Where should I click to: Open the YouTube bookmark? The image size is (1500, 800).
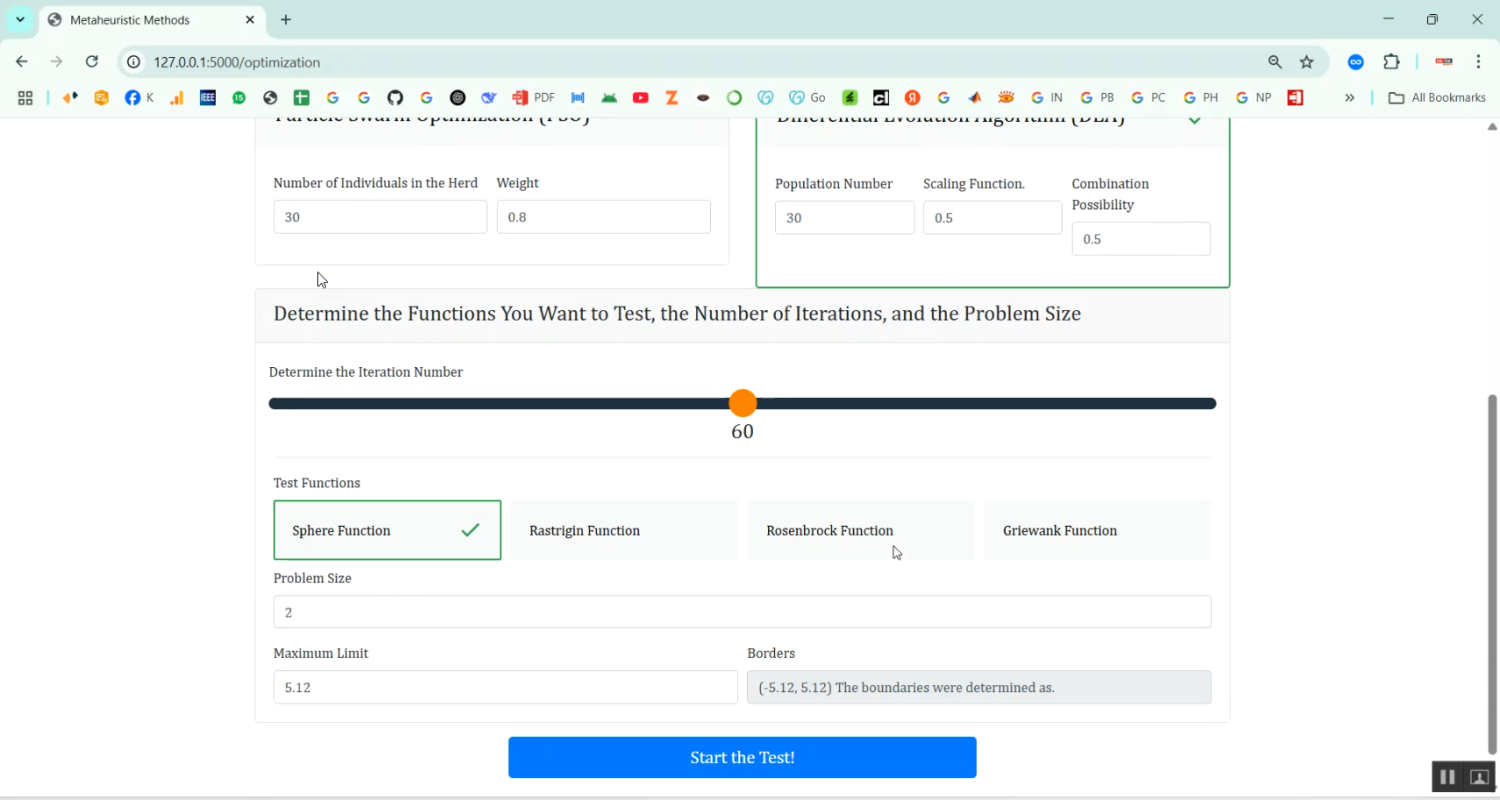(x=641, y=98)
